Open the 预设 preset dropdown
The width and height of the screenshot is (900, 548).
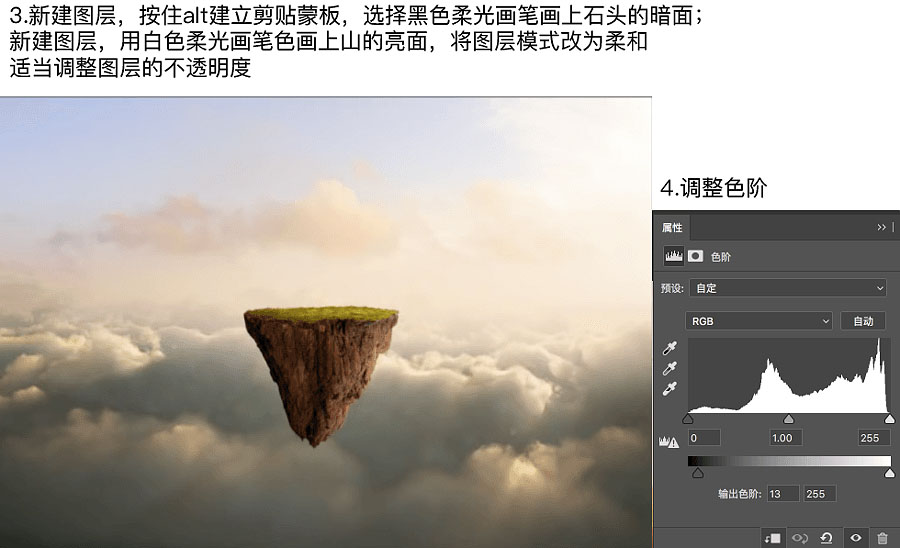pos(788,288)
